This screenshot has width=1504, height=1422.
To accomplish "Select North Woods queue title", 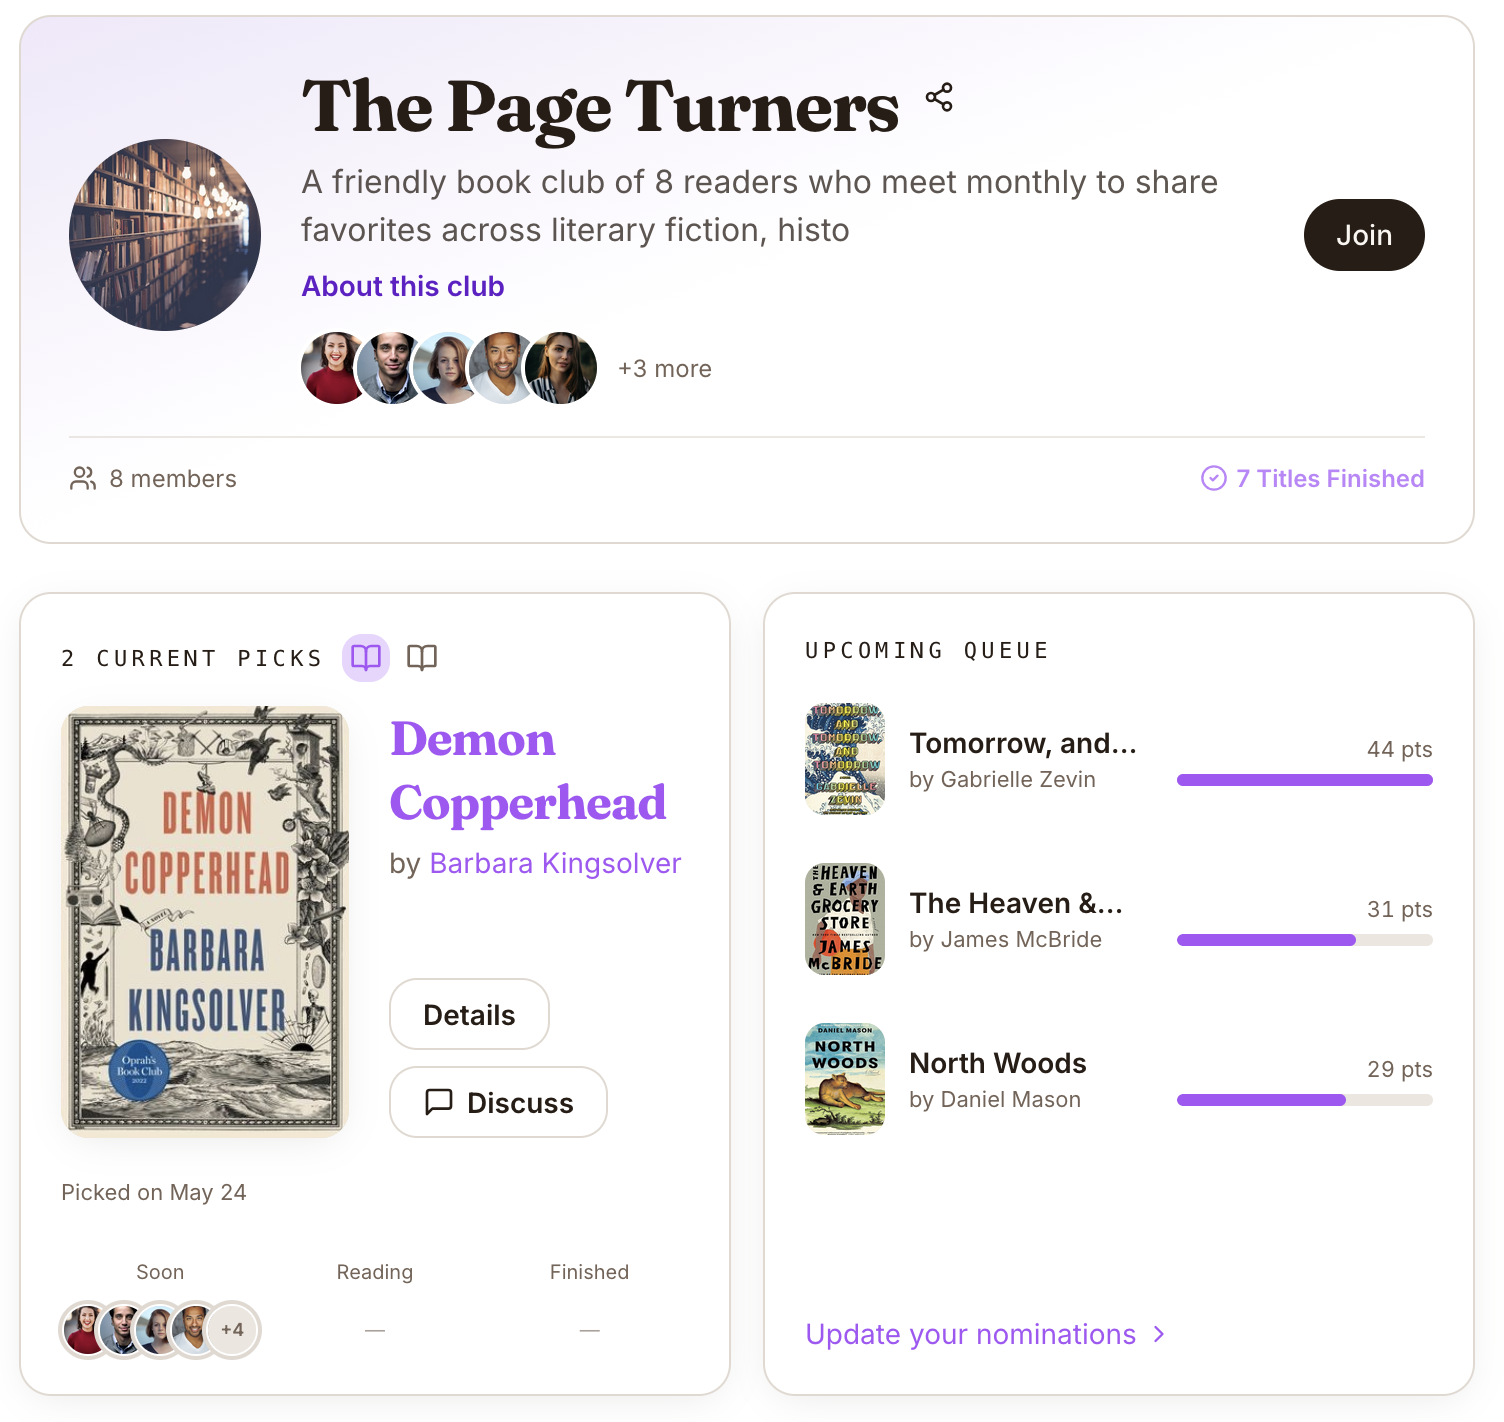I will point(998,1063).
